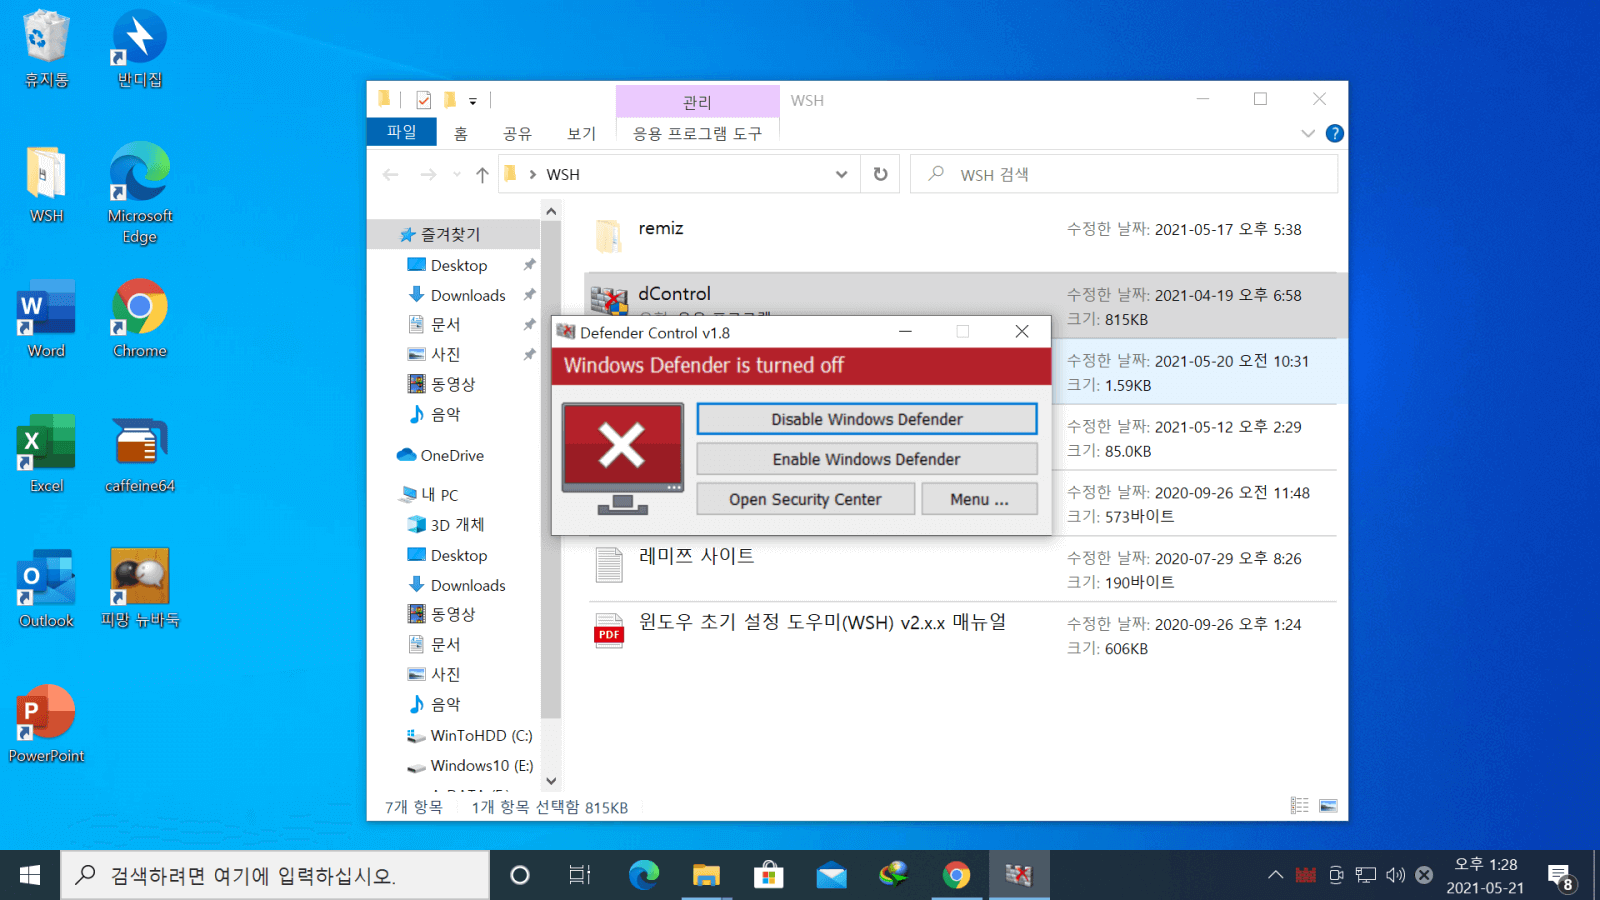This screenshot has width=1600, height=900.
Task: Open the Menu ... button
Action: point(980,499)
